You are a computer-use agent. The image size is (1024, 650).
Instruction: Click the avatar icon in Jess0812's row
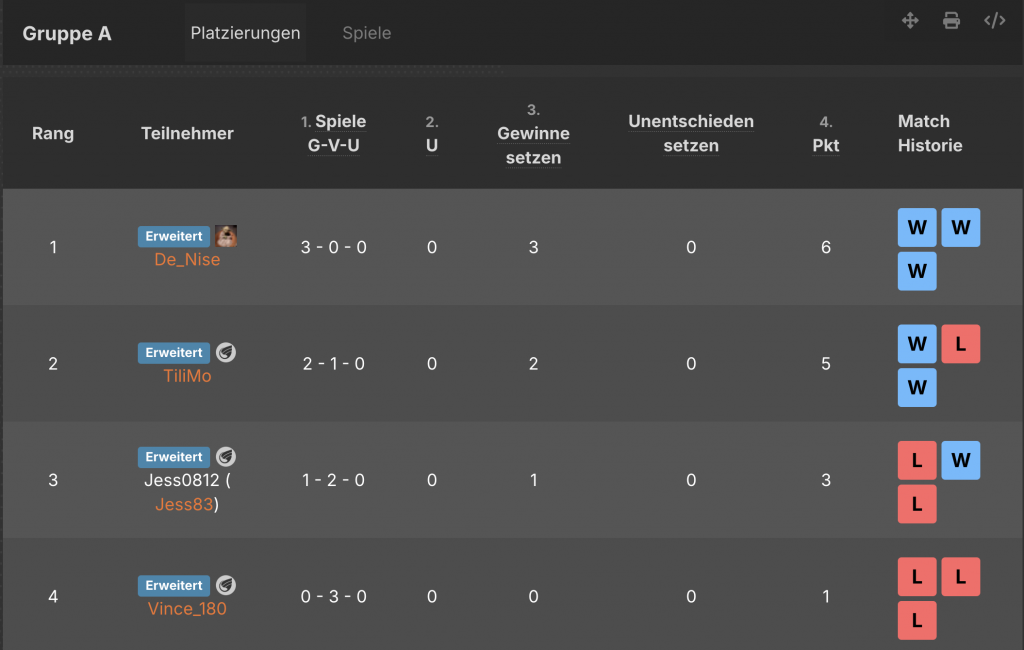pyautogui.click(x=226, y=456)
